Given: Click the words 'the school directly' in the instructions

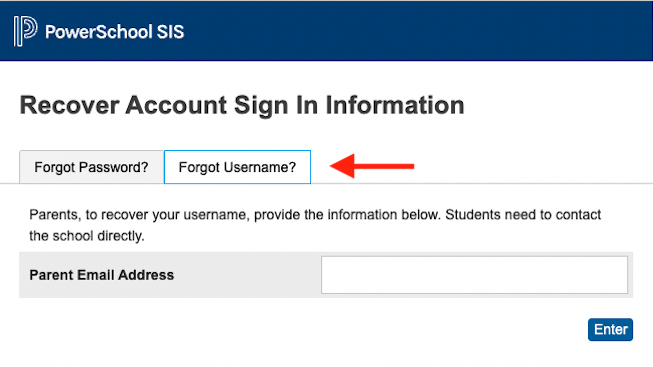Looking at the screenshot, I should click(x=87, y=236).
